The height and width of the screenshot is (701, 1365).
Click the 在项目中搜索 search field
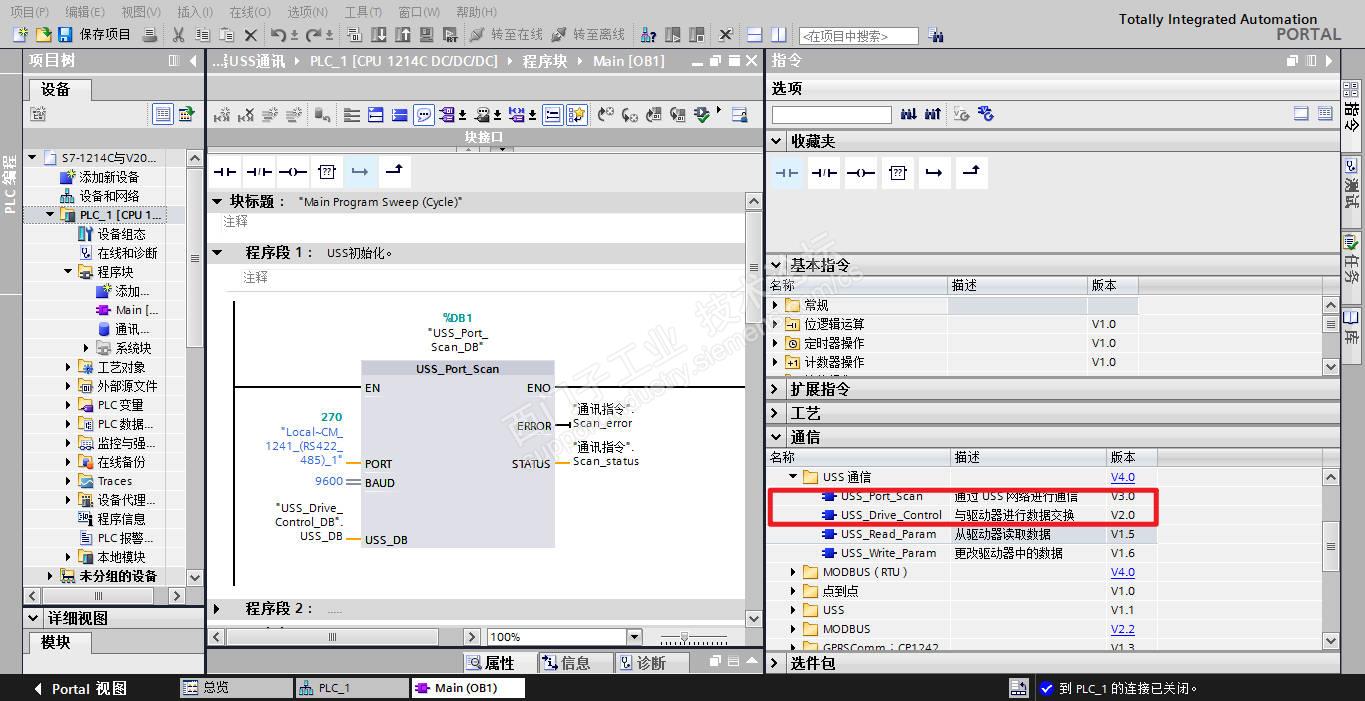click(858, 36)
